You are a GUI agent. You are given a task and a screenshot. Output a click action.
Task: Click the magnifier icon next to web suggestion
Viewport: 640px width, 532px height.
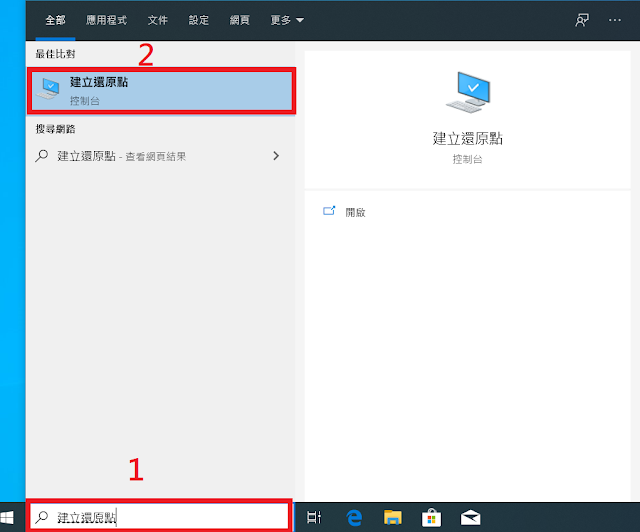pyautogui.click(x=42, y=156)
